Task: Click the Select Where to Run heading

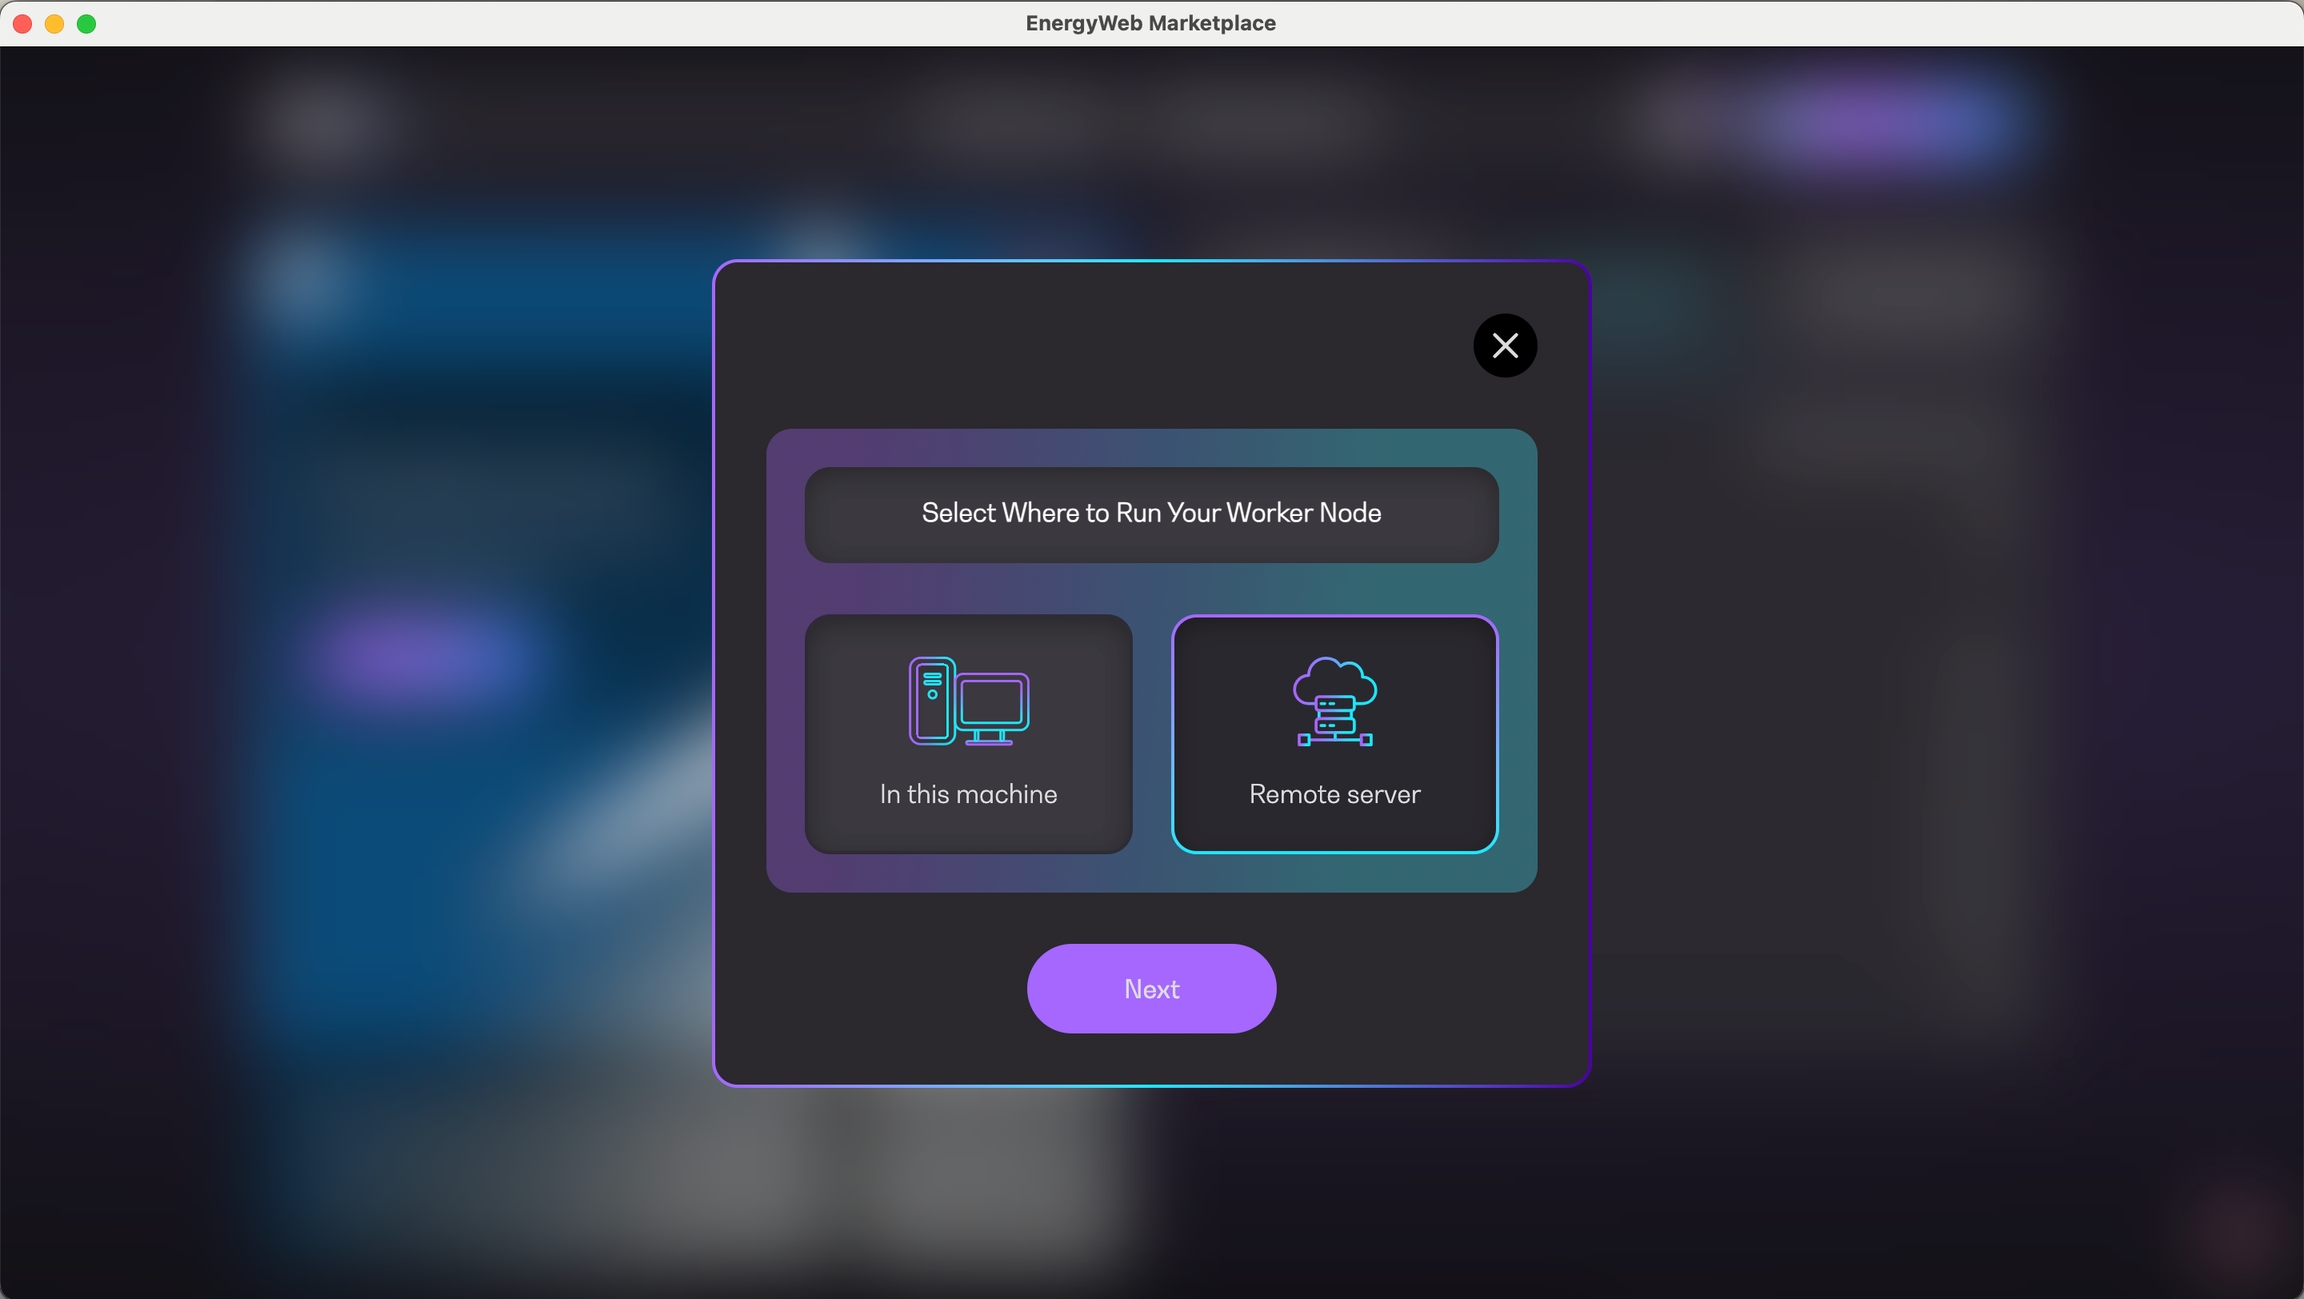Action: [x=1151, y=513]
